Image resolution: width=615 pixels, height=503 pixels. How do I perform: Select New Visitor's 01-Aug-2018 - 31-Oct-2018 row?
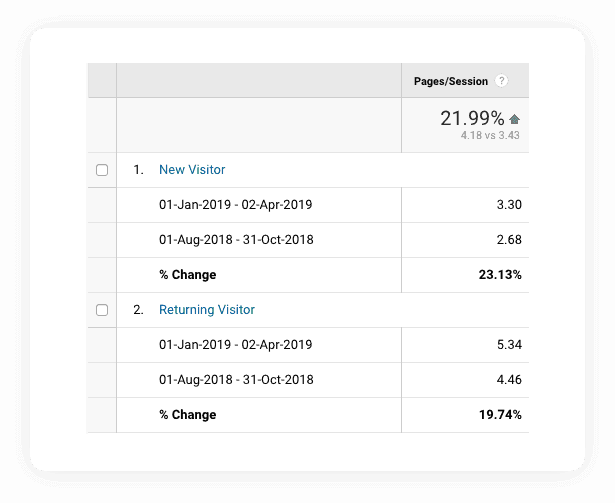tap(236, 240)
